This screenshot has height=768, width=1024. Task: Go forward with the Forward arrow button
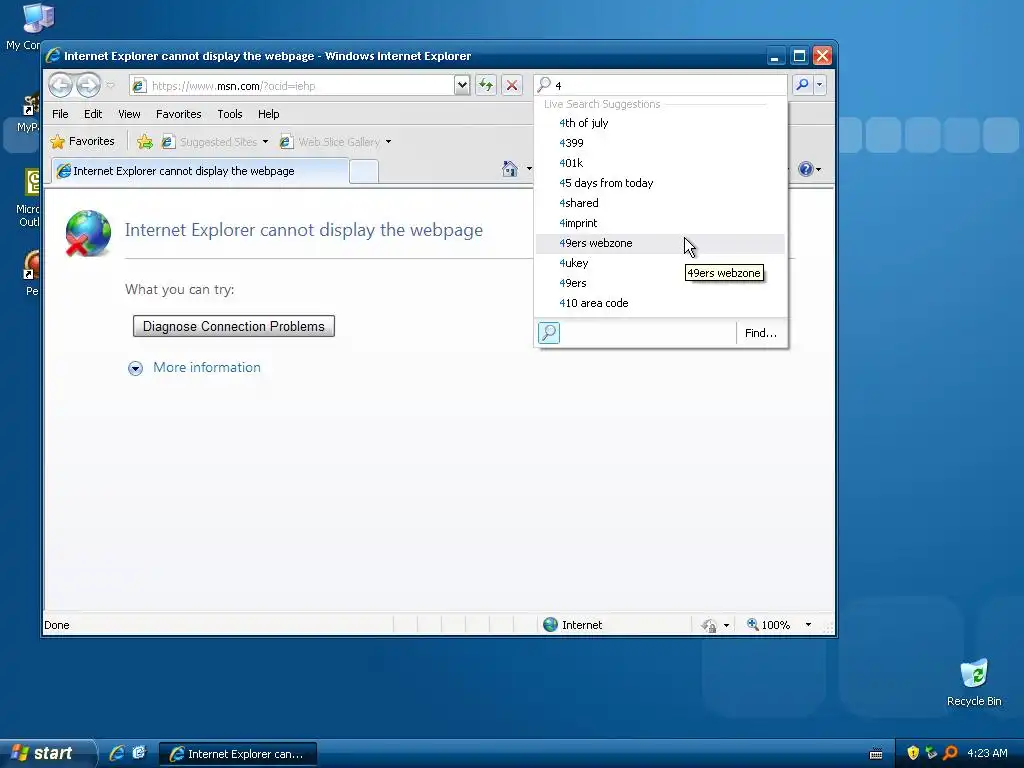88,85
